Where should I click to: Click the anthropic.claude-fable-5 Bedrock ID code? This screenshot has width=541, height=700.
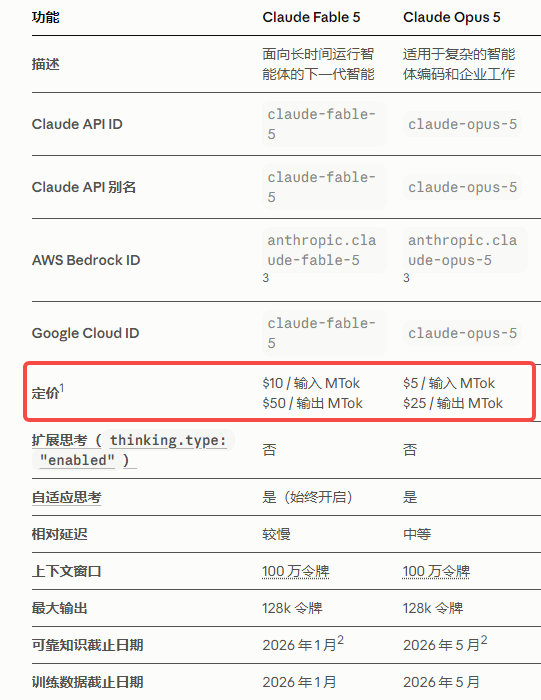click(324, 250)
